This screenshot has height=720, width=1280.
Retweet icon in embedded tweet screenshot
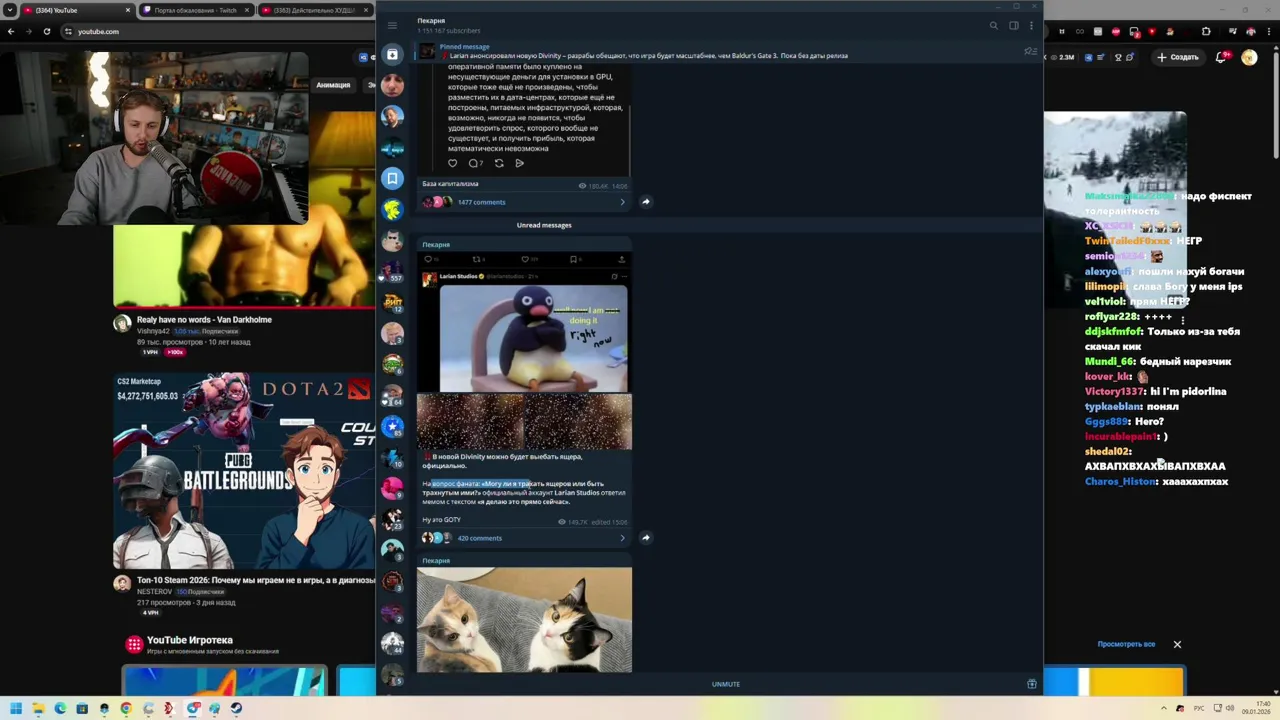click(x=477, y=259)
